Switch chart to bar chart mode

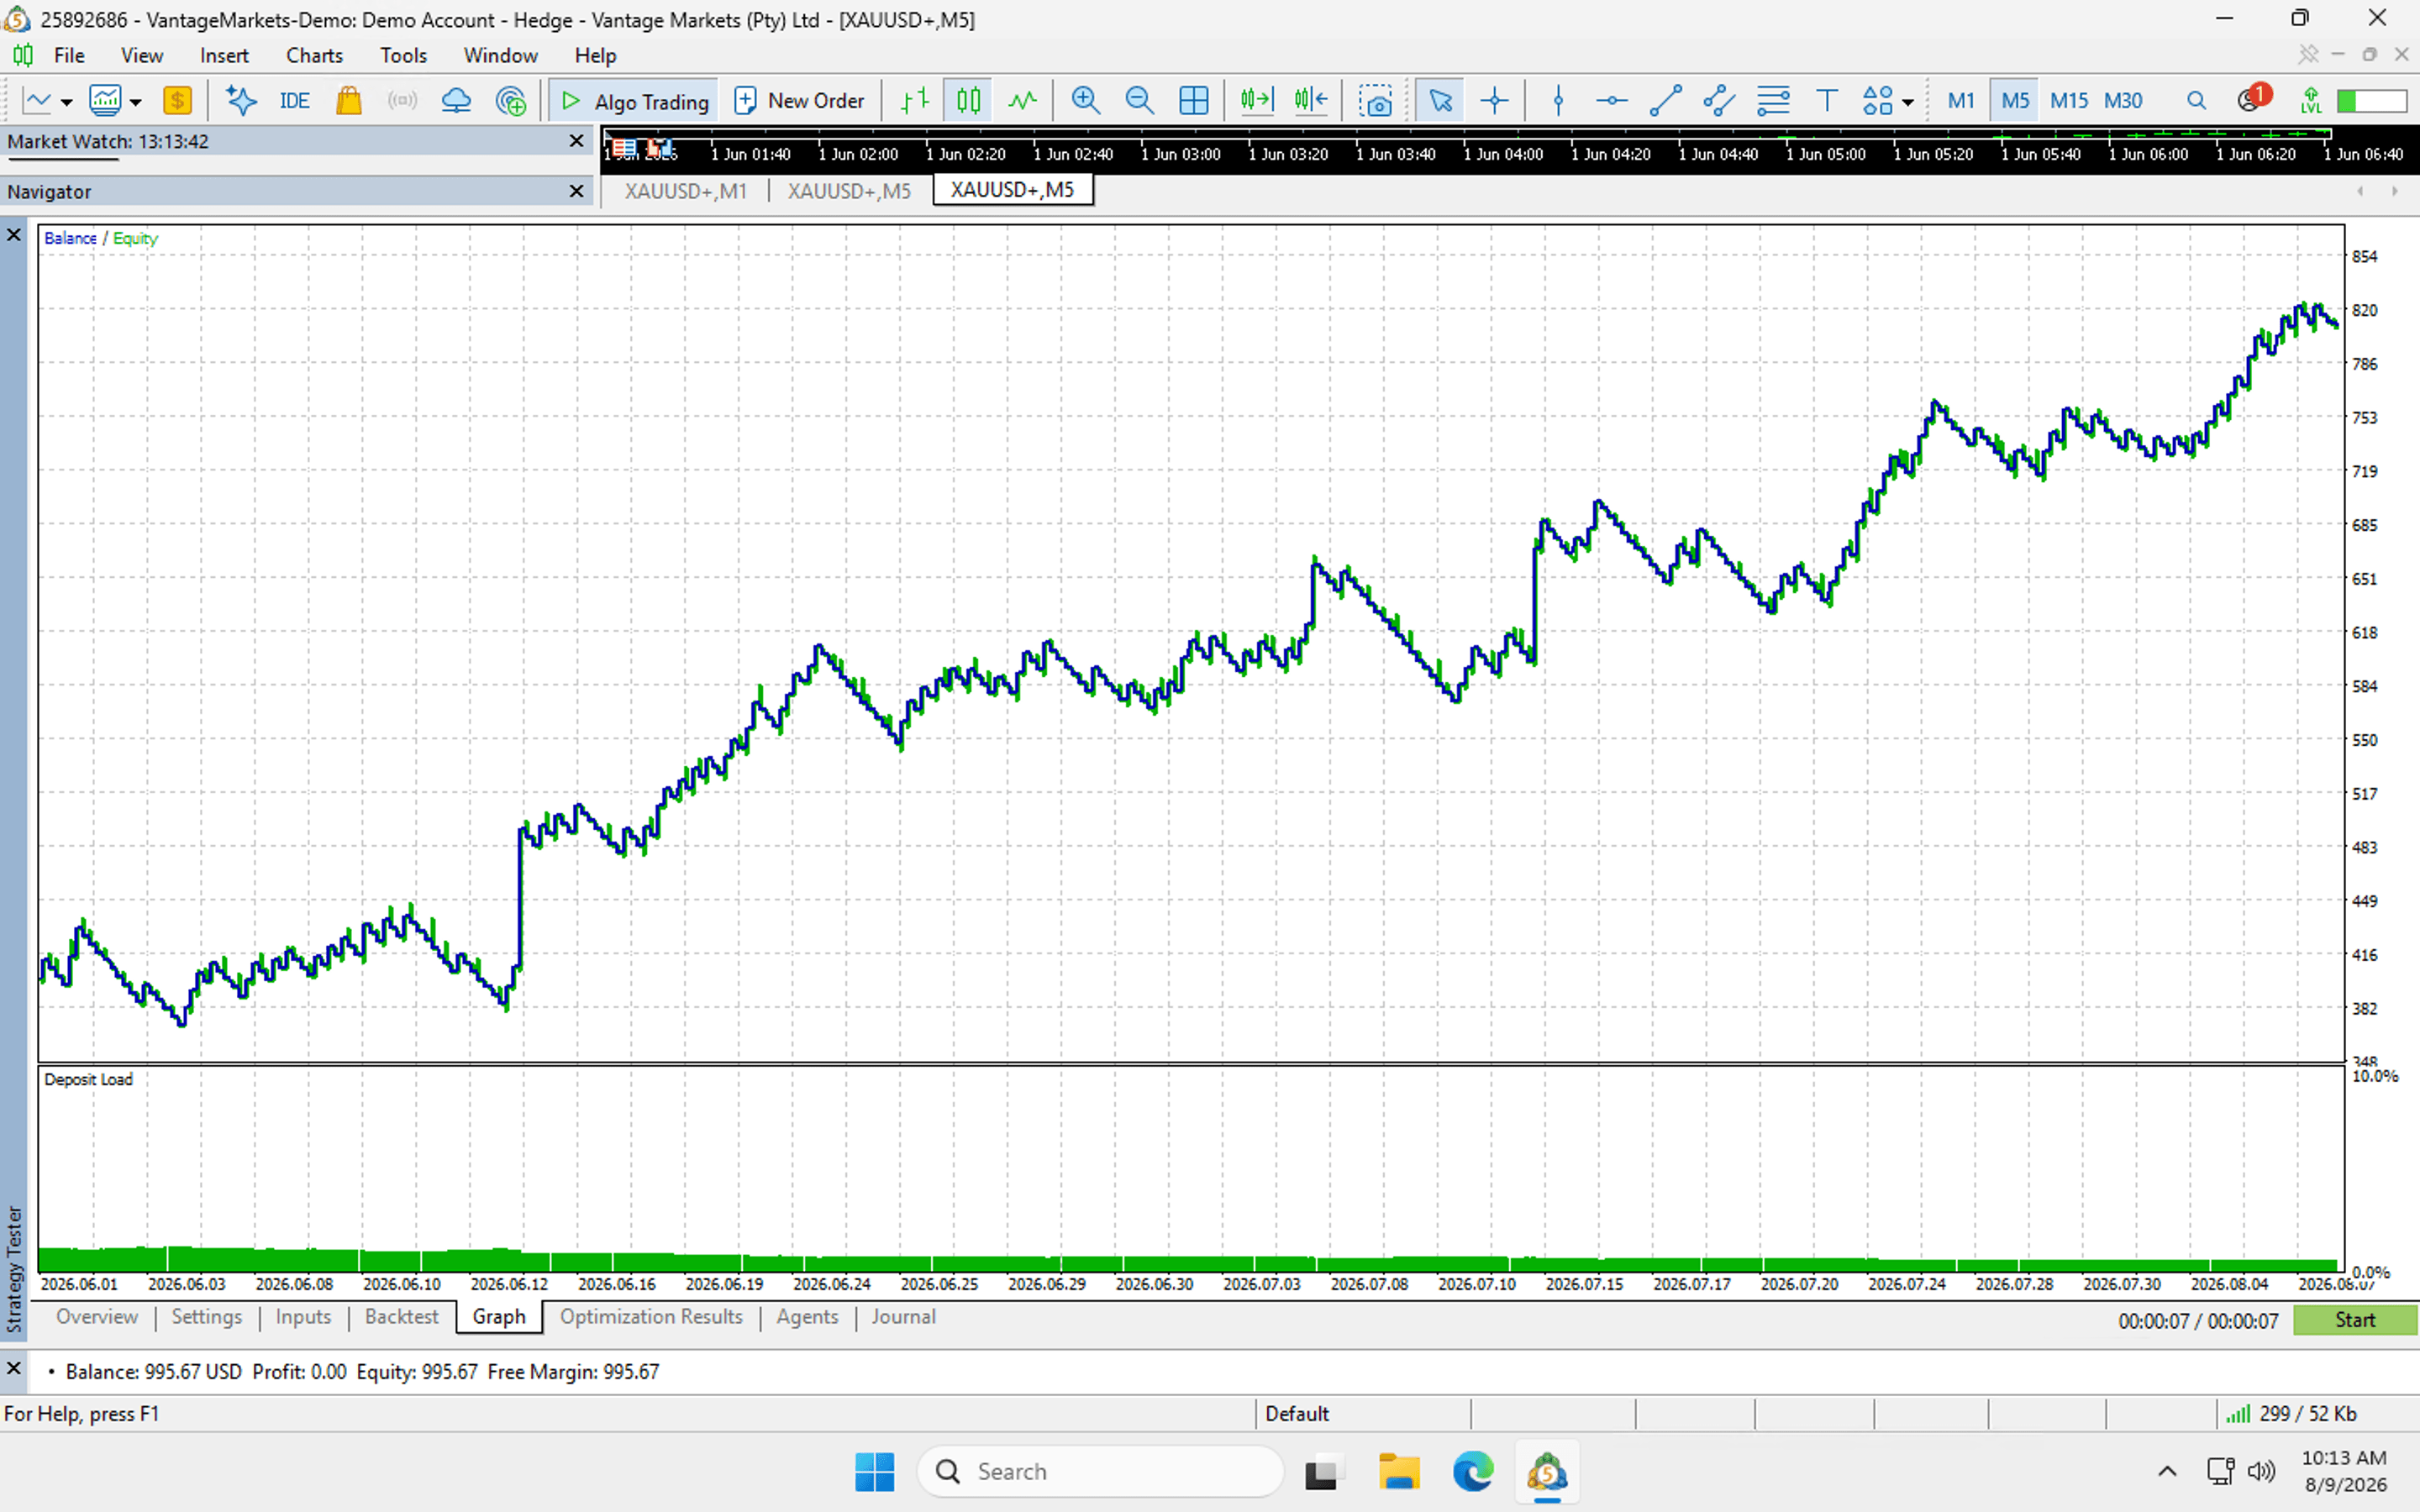(915, 101)
